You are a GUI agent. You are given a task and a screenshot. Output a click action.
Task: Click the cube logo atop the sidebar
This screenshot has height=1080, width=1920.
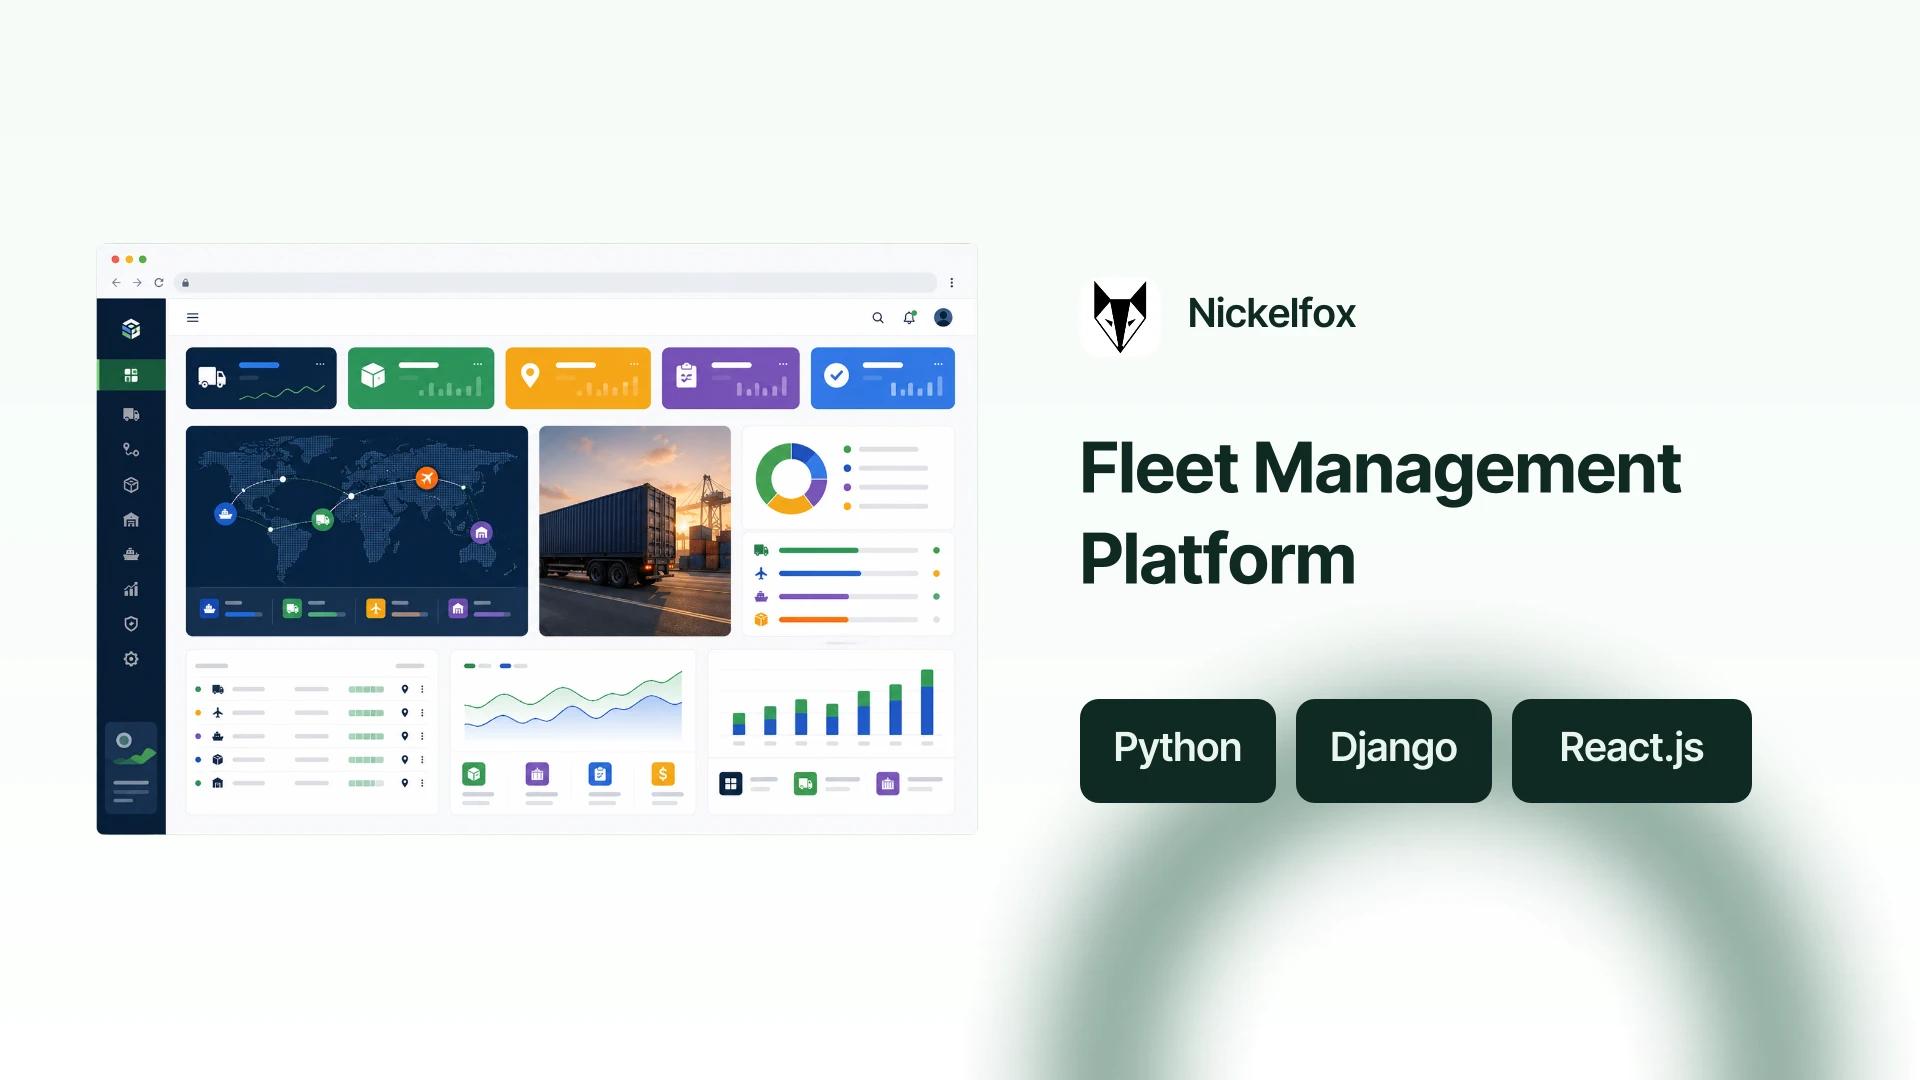tap(131, 329)
